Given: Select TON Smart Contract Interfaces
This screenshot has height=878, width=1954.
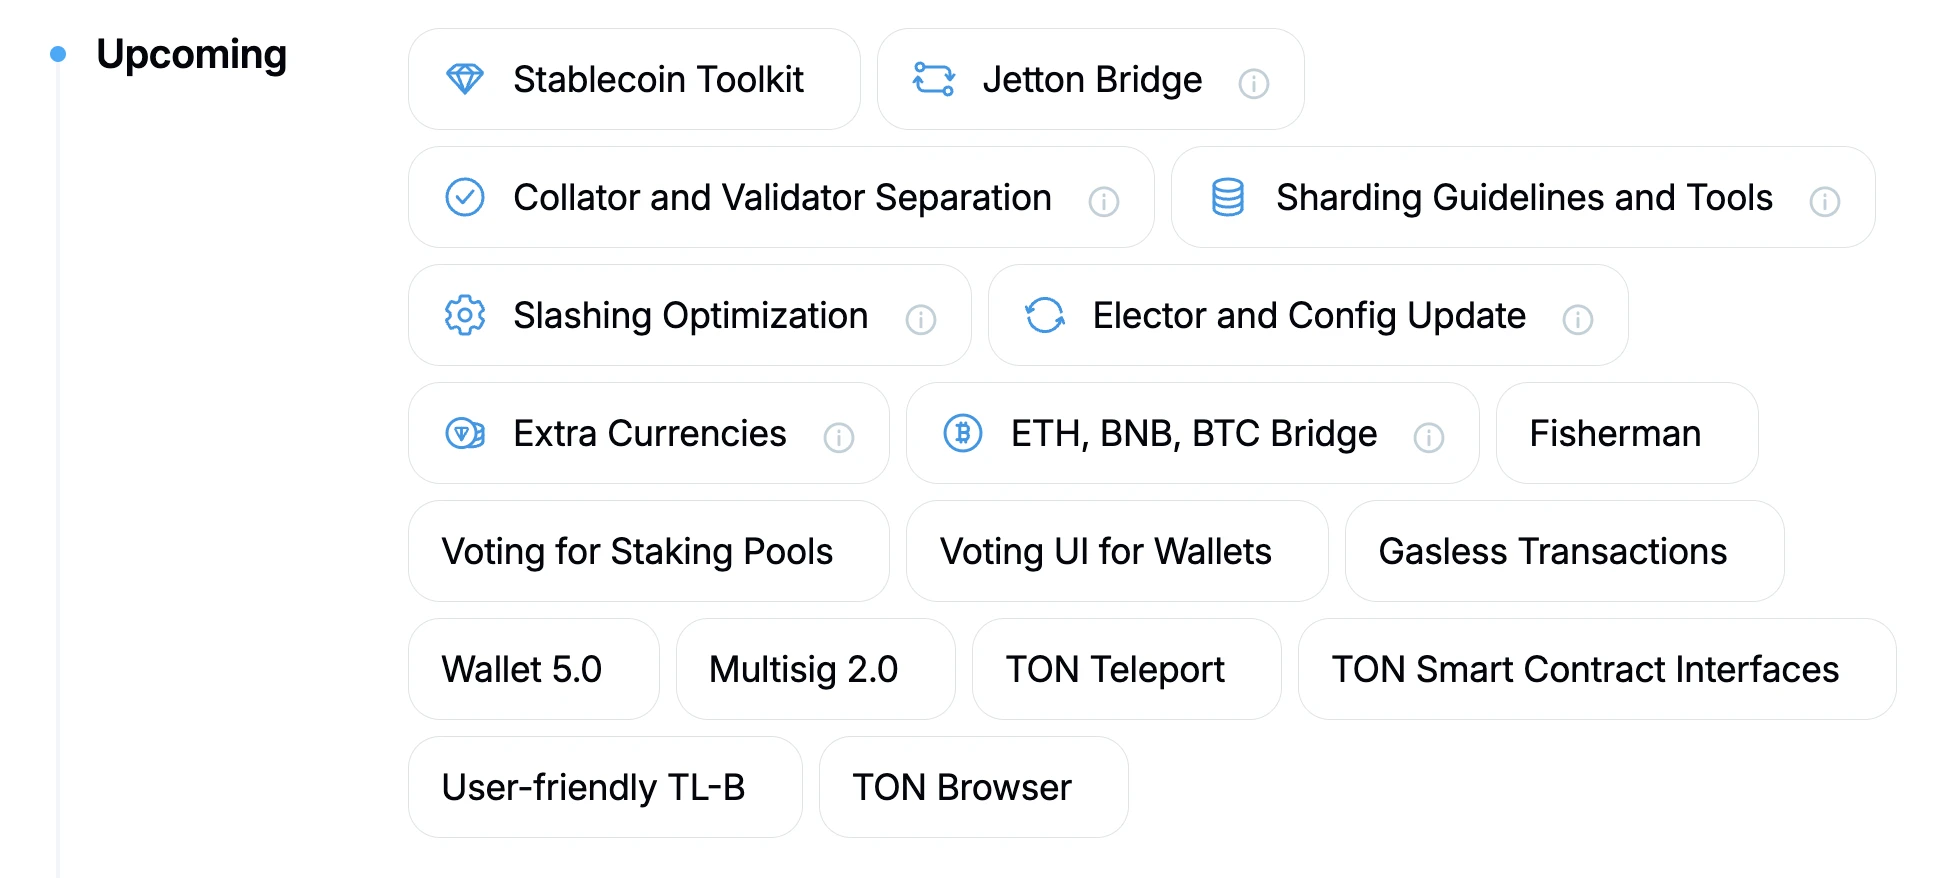Looking at the screenshot, I should tap(1596, 669).
